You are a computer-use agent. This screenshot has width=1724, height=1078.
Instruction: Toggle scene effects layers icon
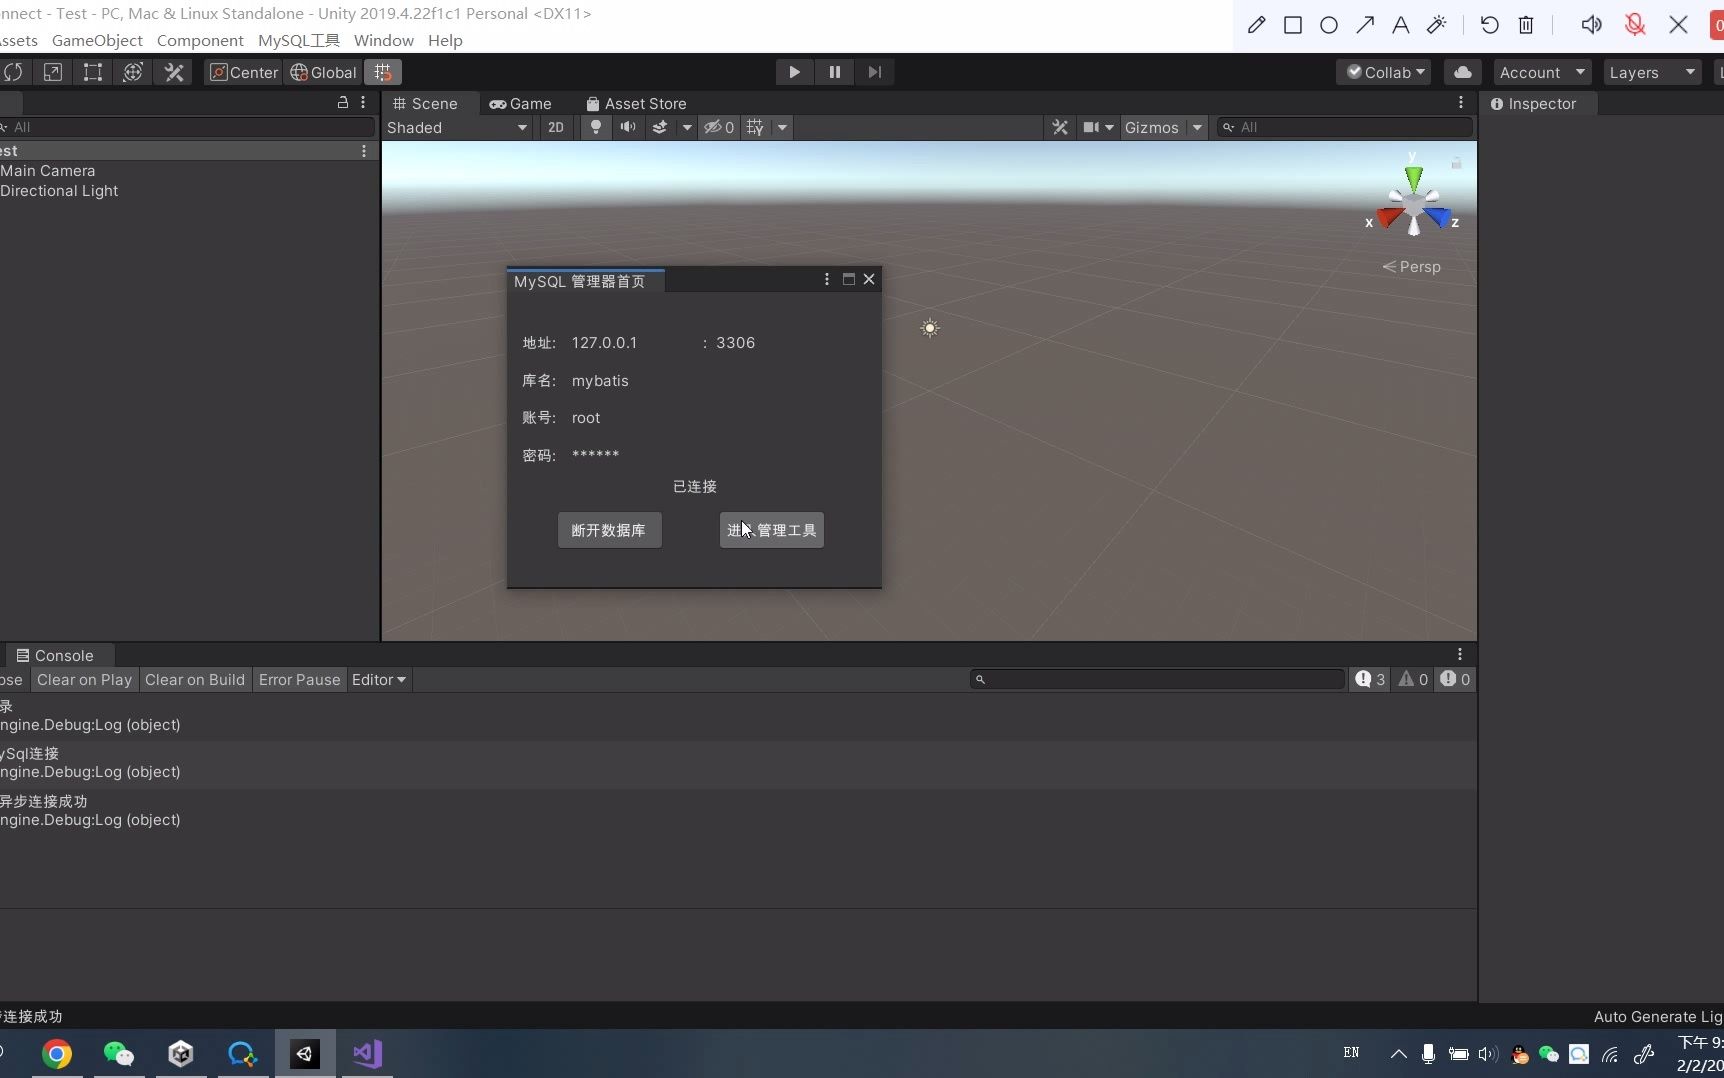click(x=660, y=127)
